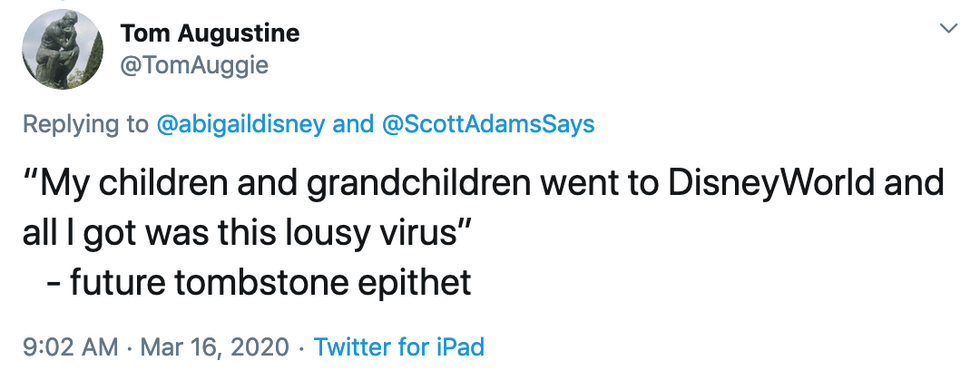Open the Tom Augustine display name
This screenshot has height=379, width=980.
(x=209, y=34)
